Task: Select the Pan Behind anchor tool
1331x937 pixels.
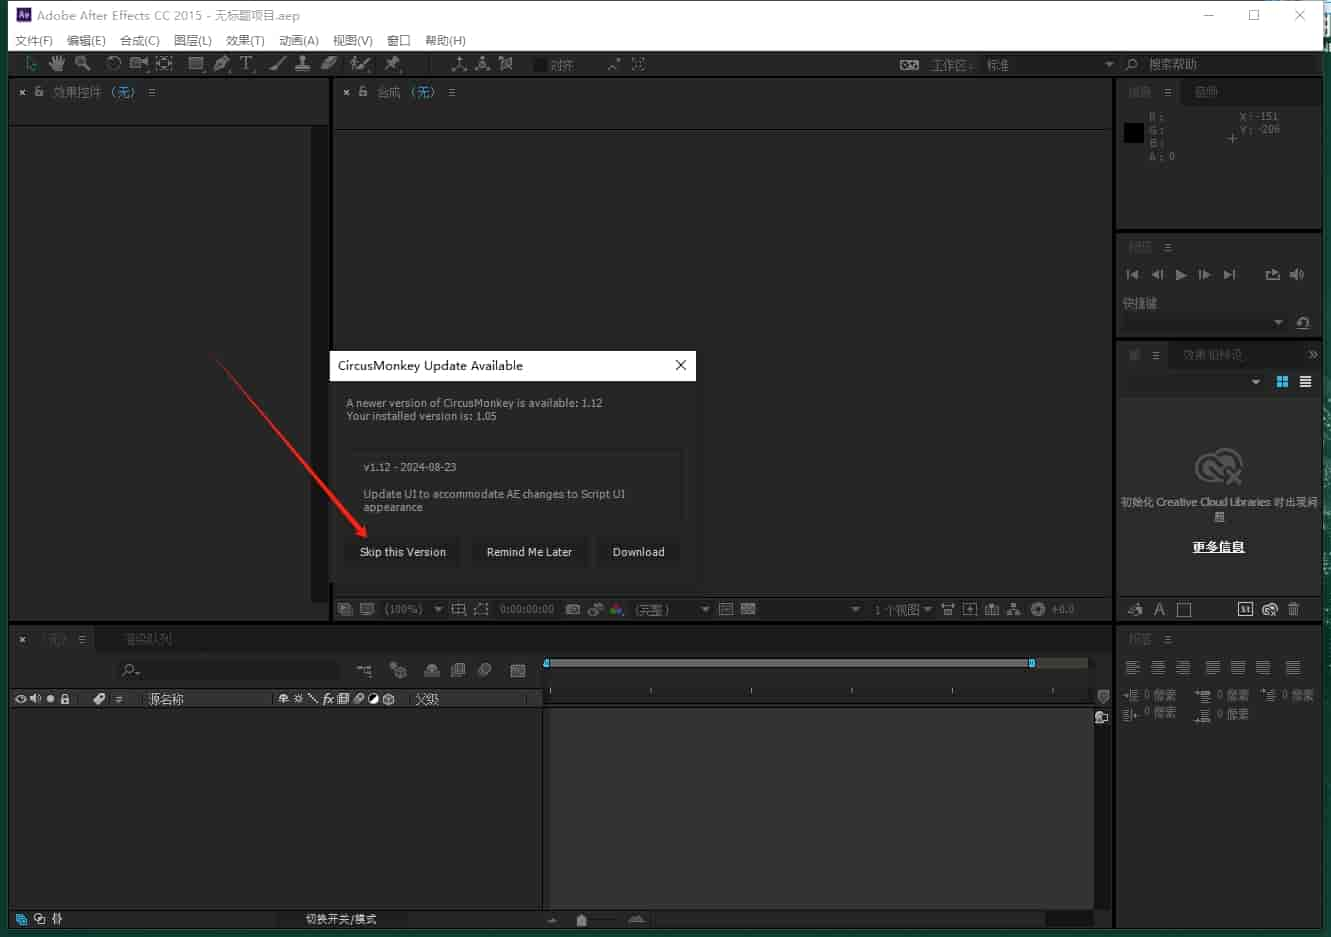Action: tap(165, 64)
